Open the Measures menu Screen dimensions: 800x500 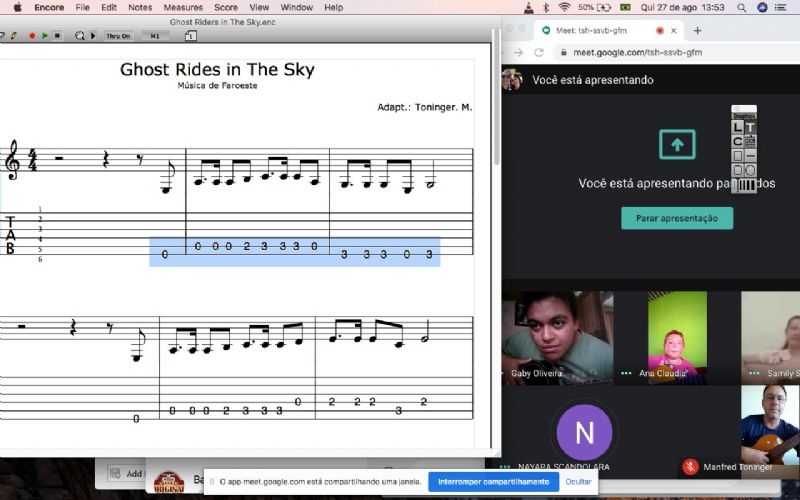(x=183, y=7)
